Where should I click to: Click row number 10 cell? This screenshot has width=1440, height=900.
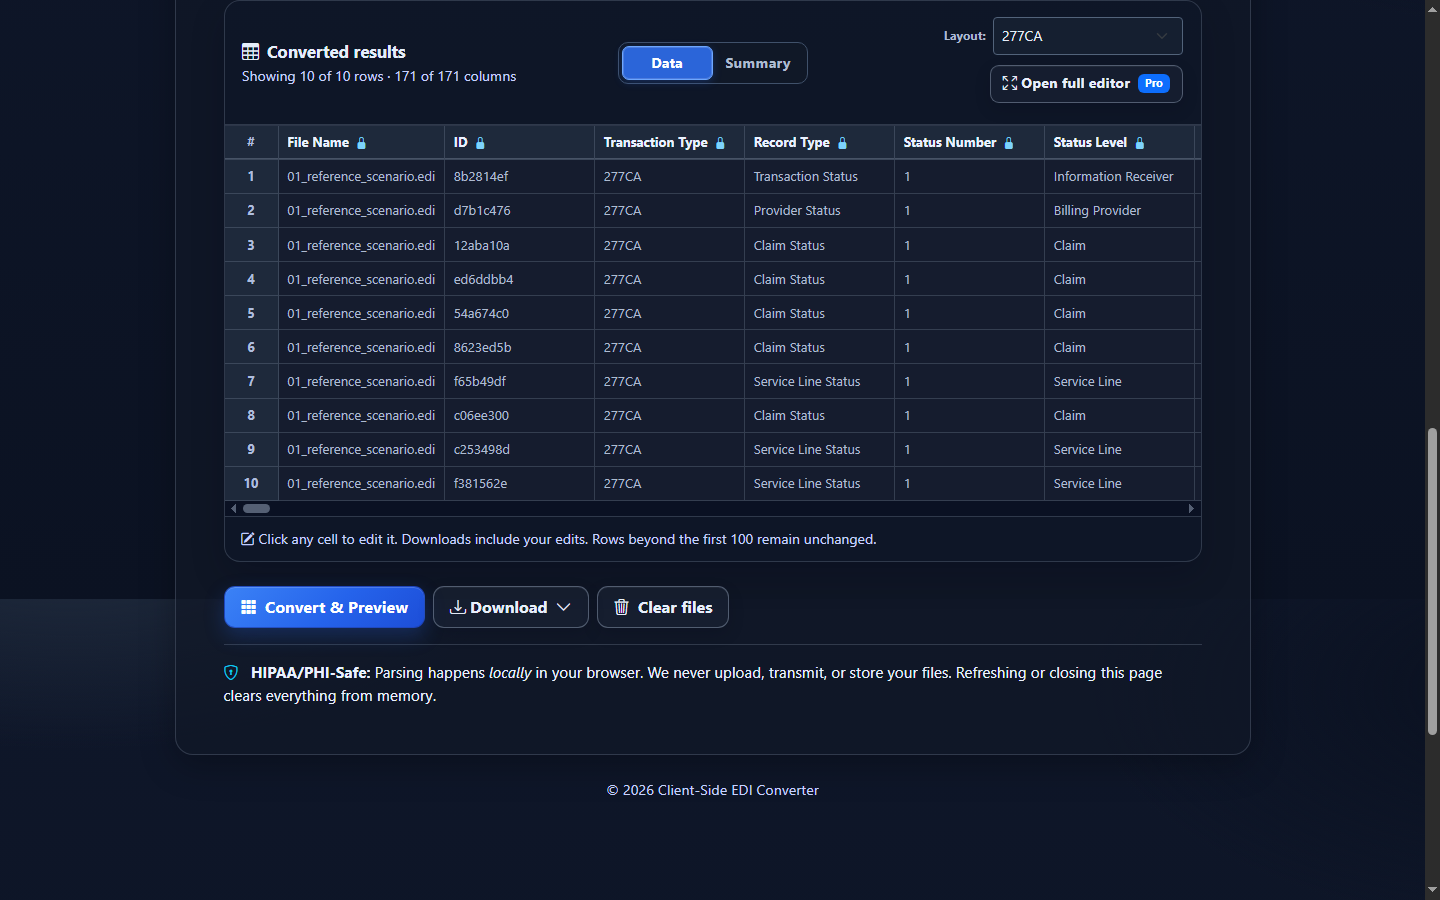point(251,483)
